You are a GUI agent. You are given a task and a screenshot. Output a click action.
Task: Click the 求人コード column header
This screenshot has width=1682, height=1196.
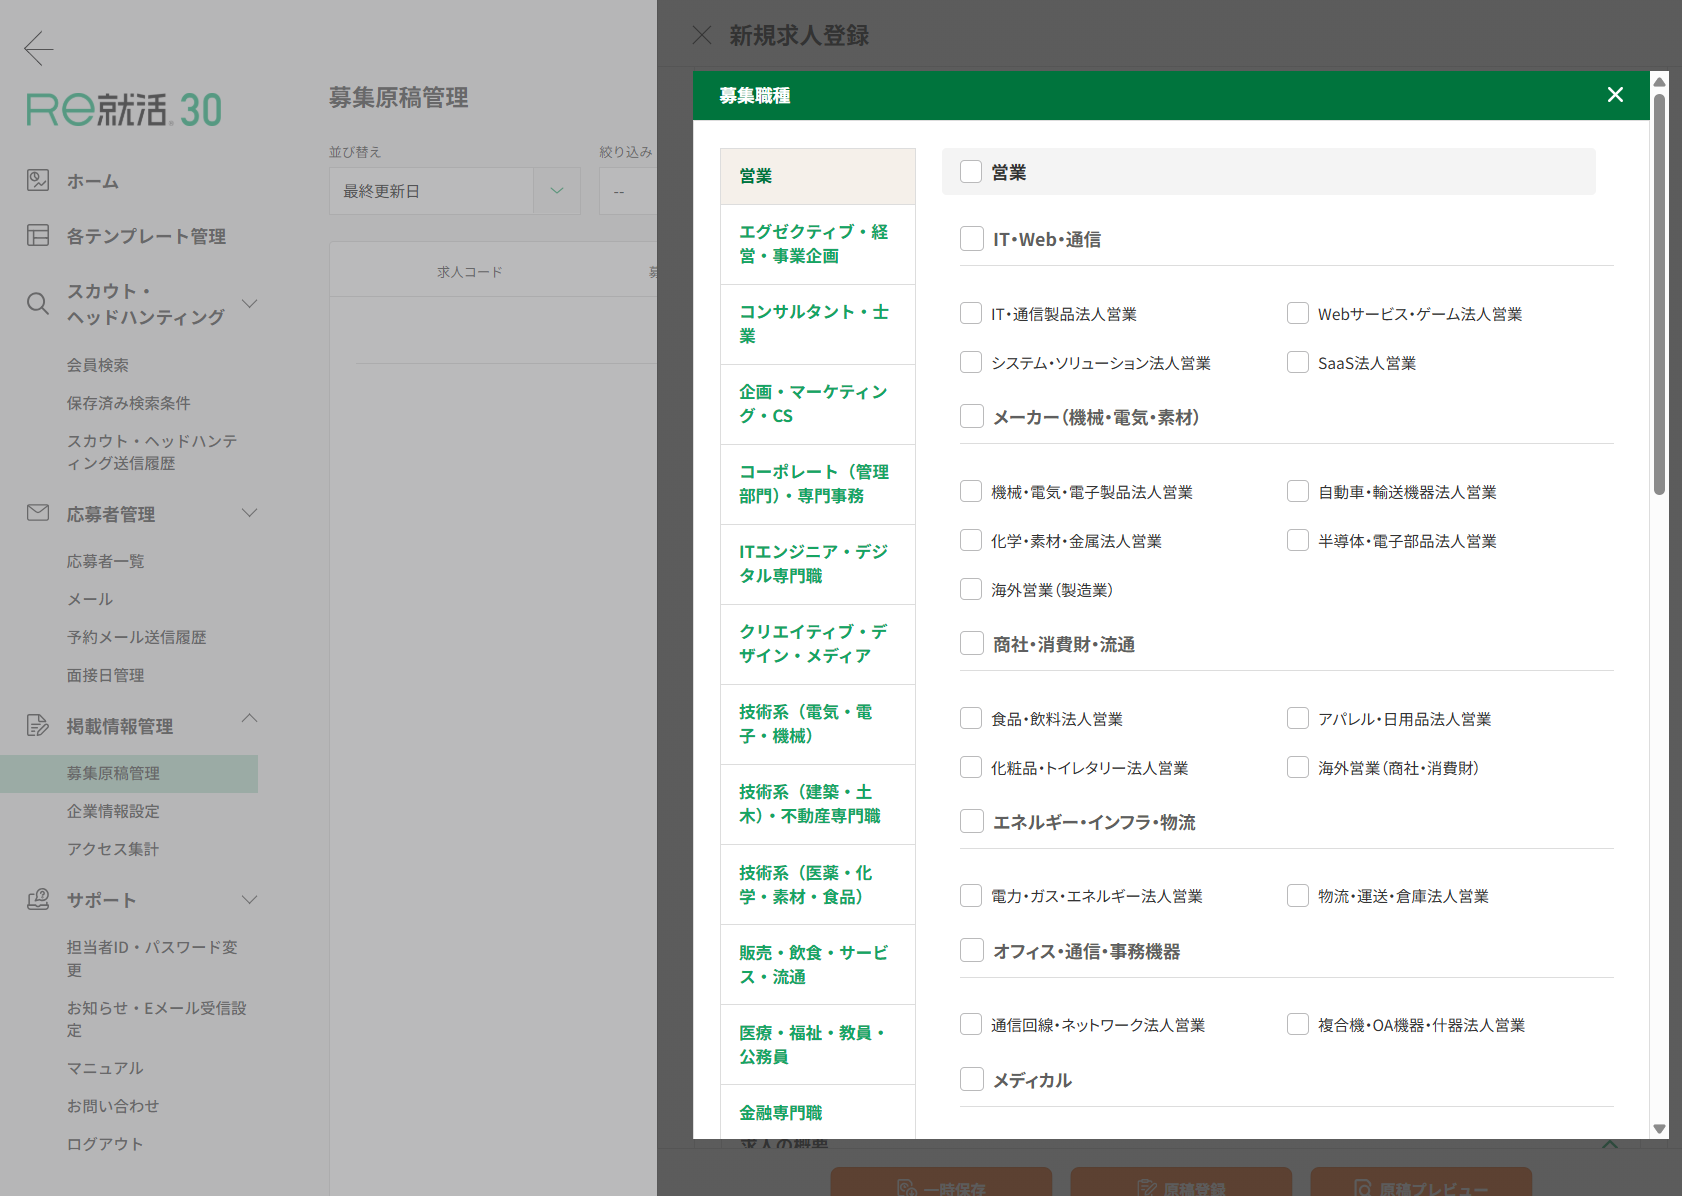point(470,272)
